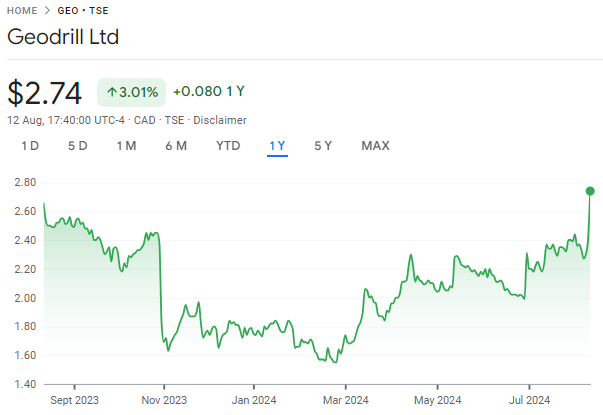
Task: Click the May 2024 axis label
Action: click(x=438, y=400)
